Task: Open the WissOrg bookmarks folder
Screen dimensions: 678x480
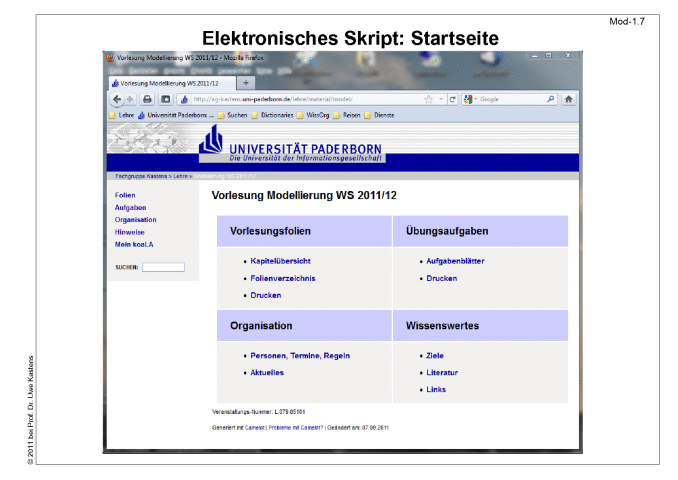Action: [313, 115]
